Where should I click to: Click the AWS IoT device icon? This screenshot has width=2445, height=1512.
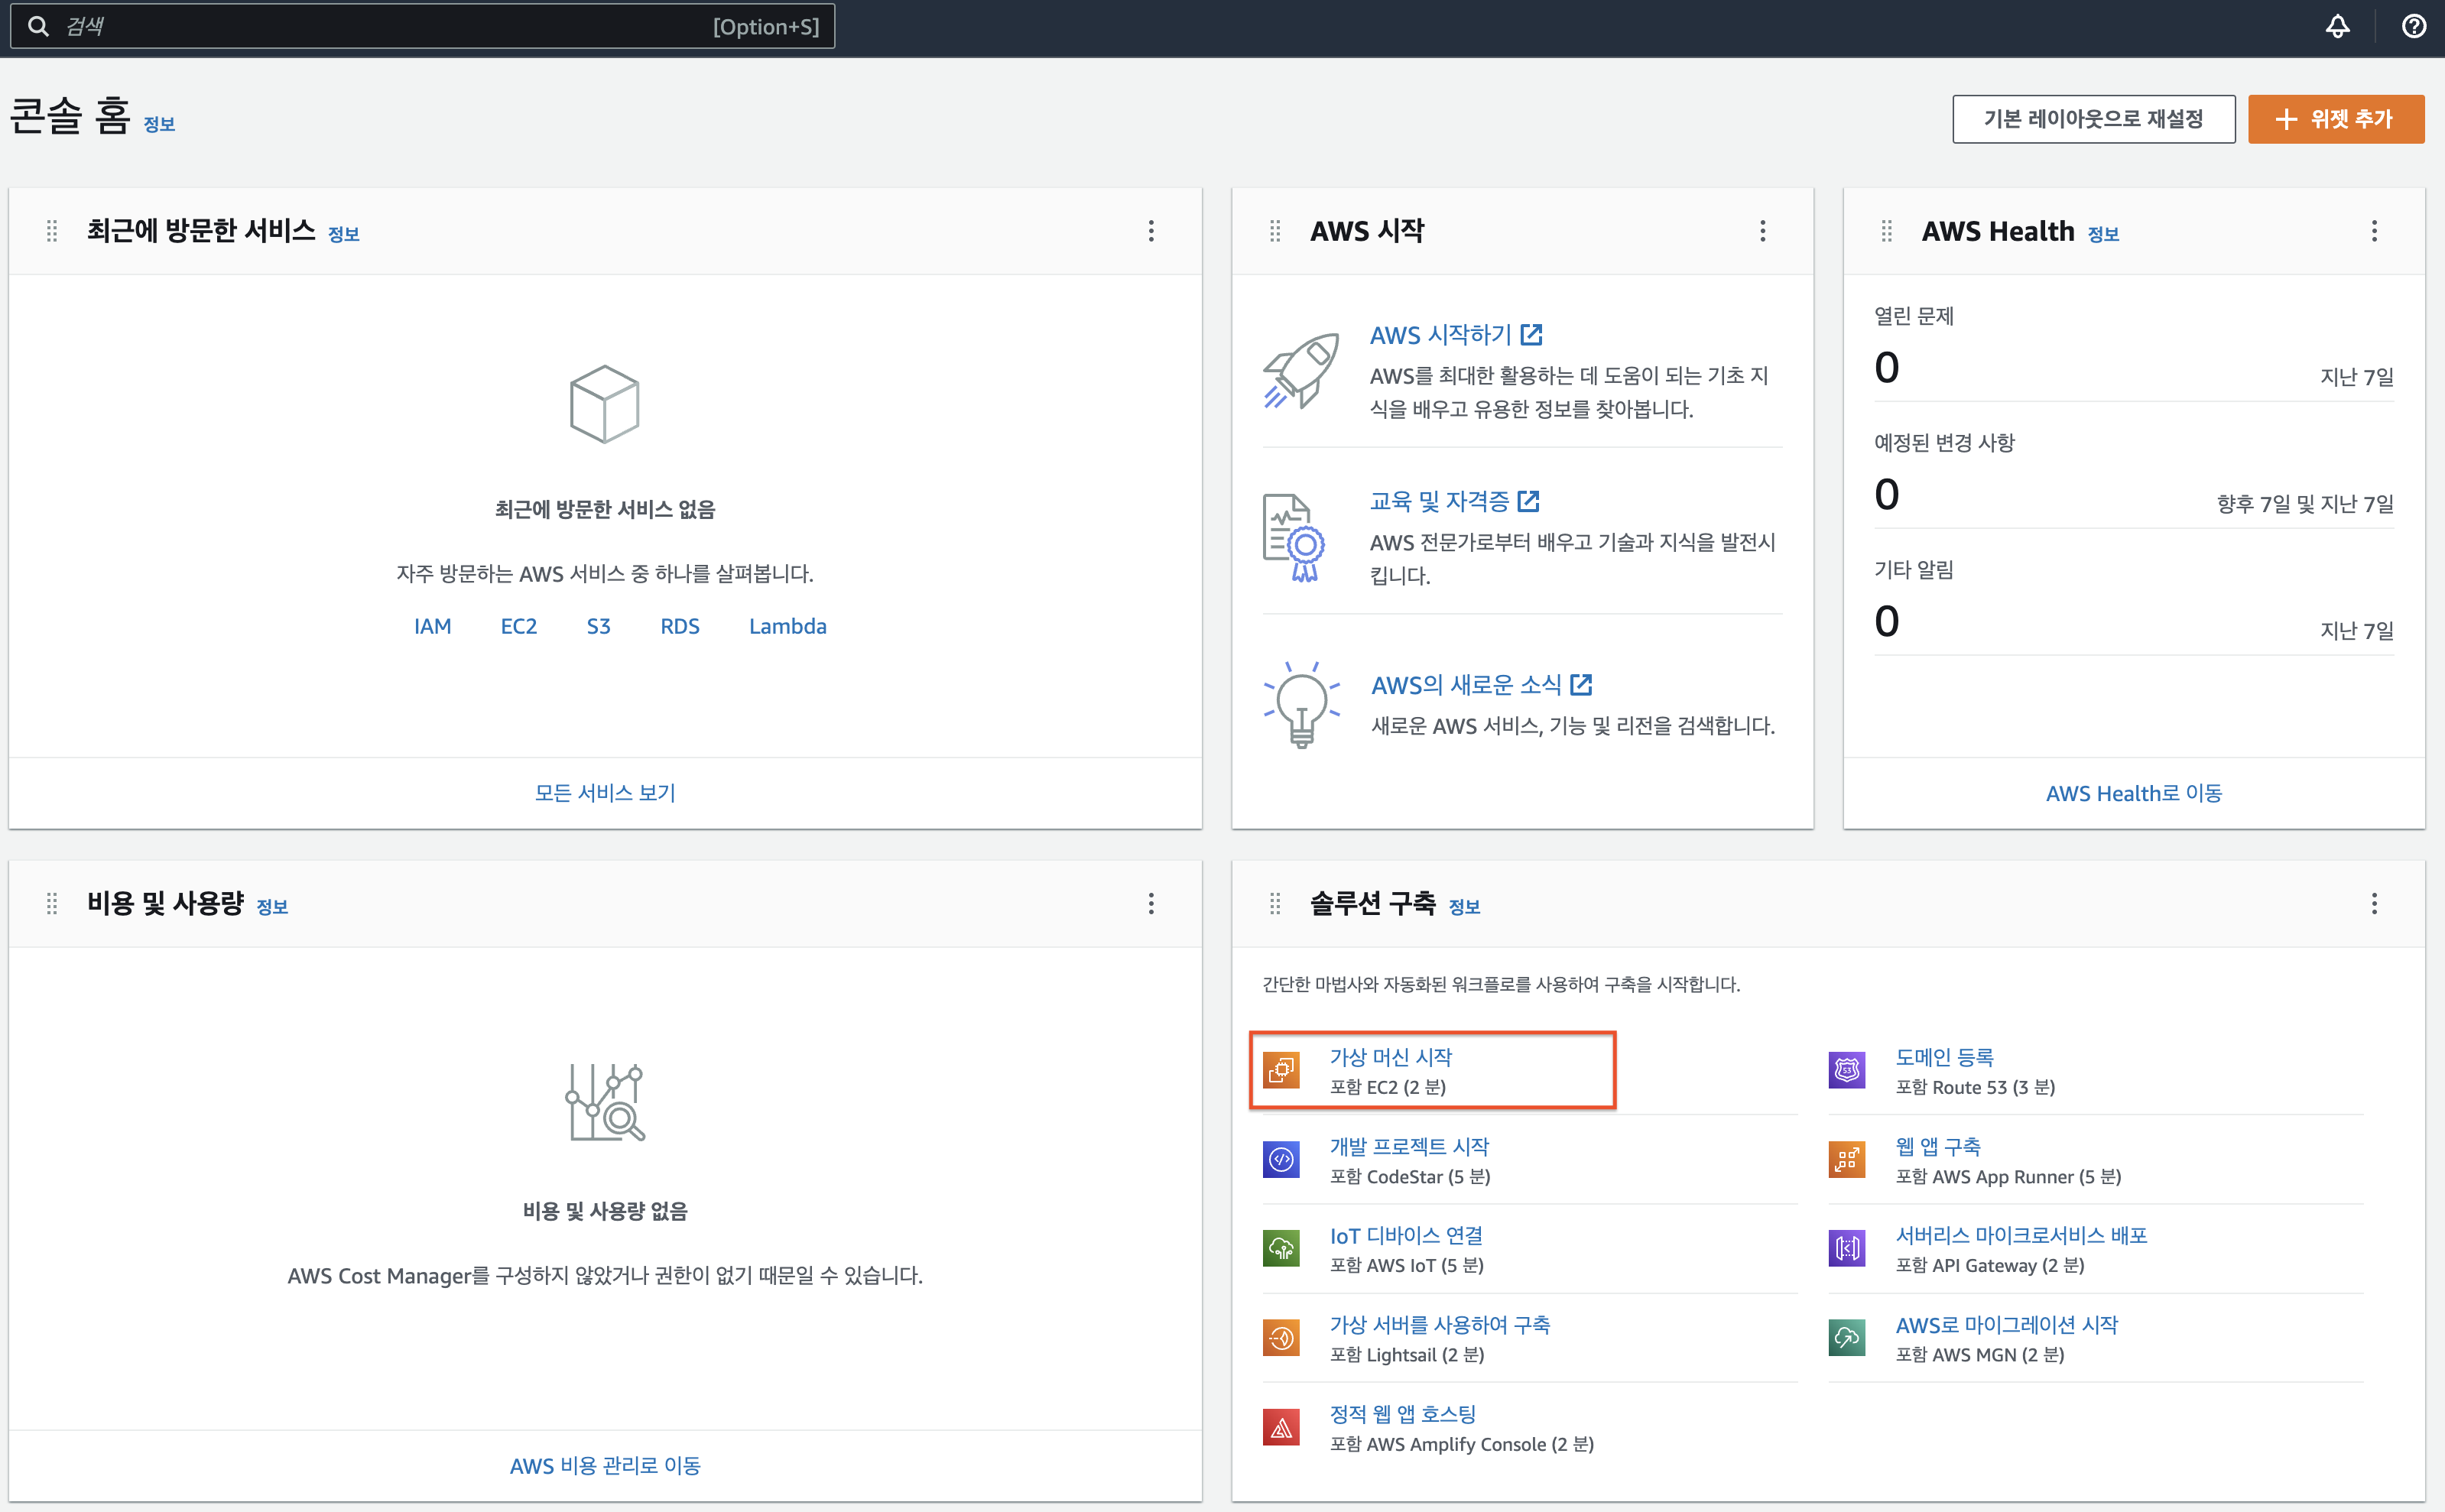click(1281, 1249)
